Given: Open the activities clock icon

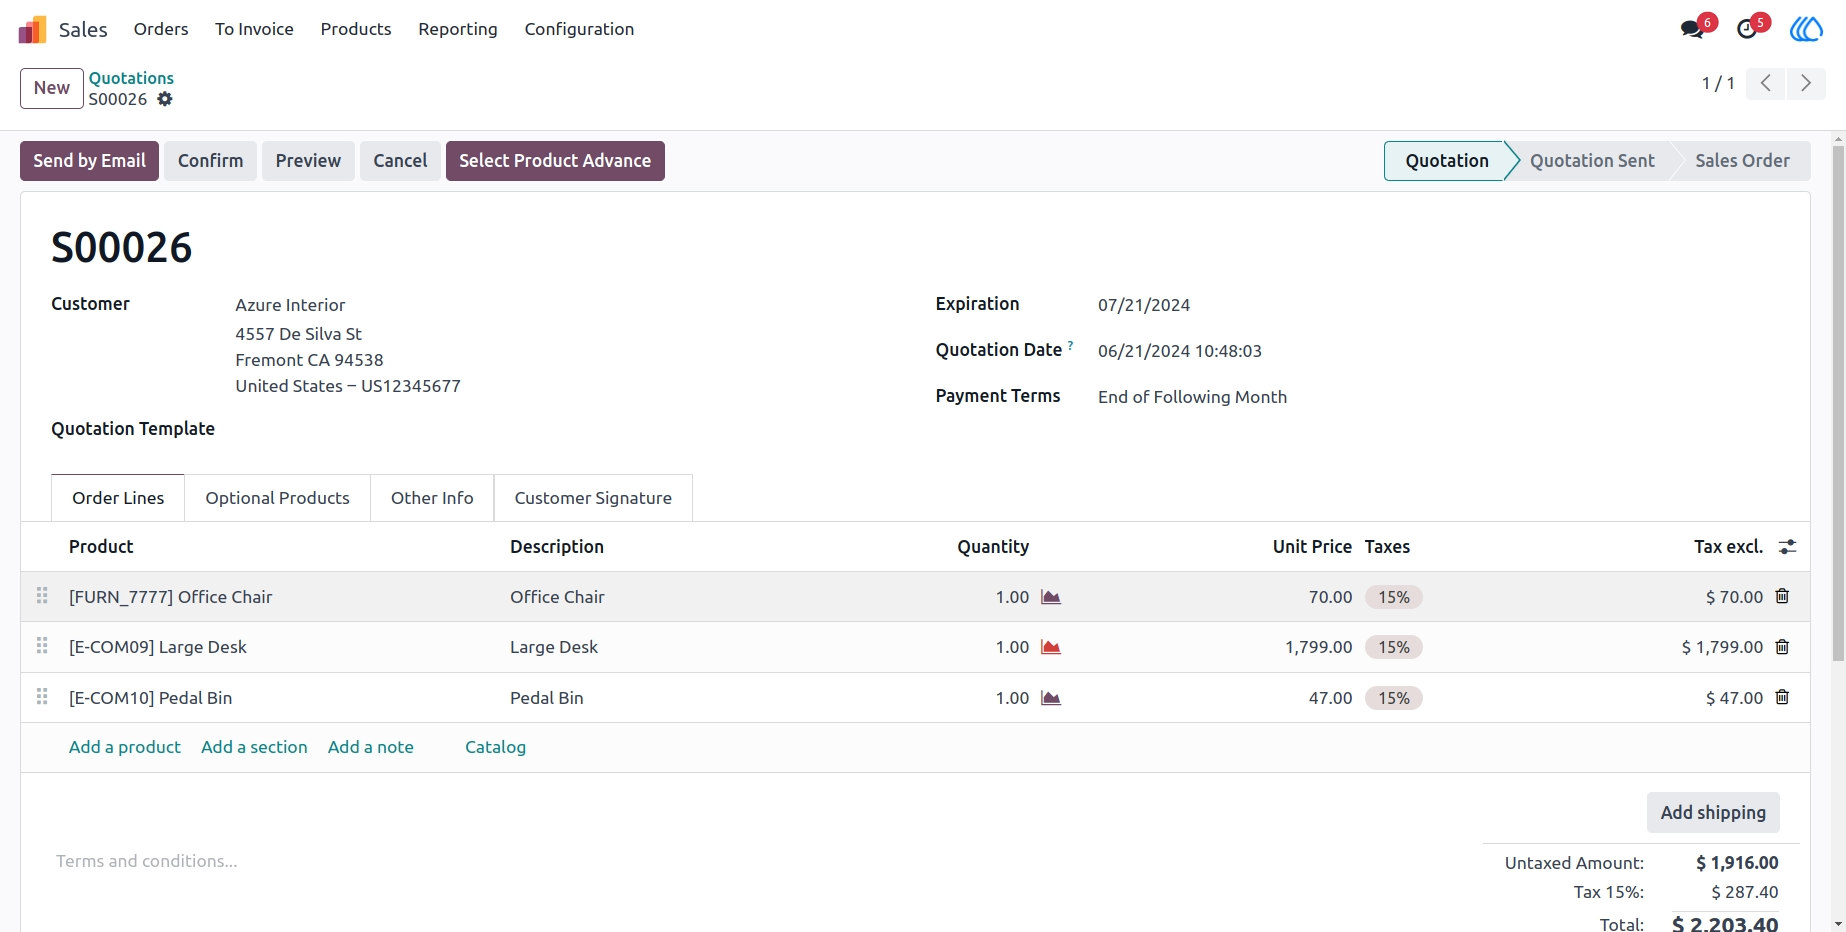Looking at the screenshot, I should [1748, 29].
